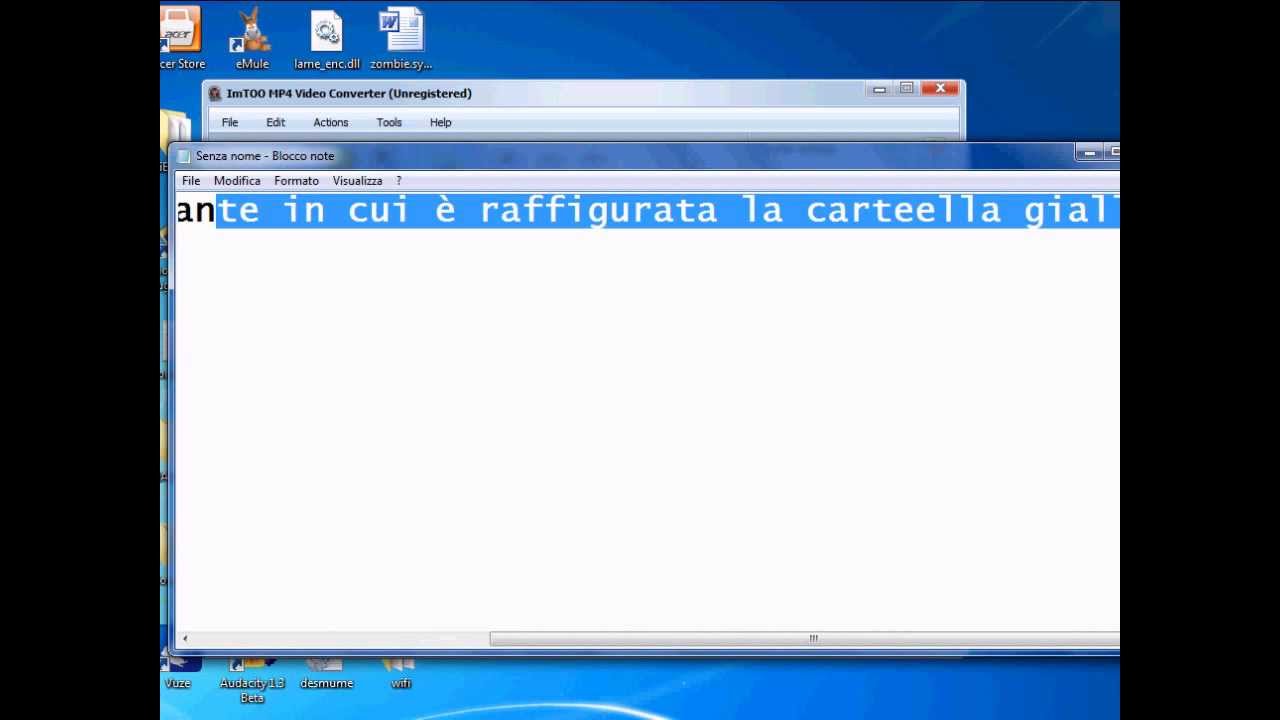The image size is (1280, 720).
Task: Click the word 'carteella' in the text
Action: pos(904,210)
